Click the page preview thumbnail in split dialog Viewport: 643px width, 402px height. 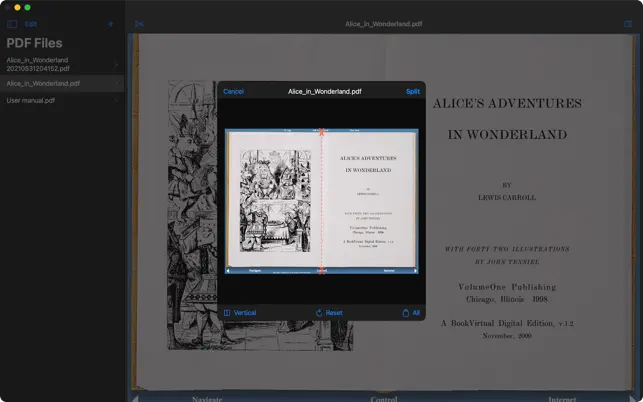(322, 201)
